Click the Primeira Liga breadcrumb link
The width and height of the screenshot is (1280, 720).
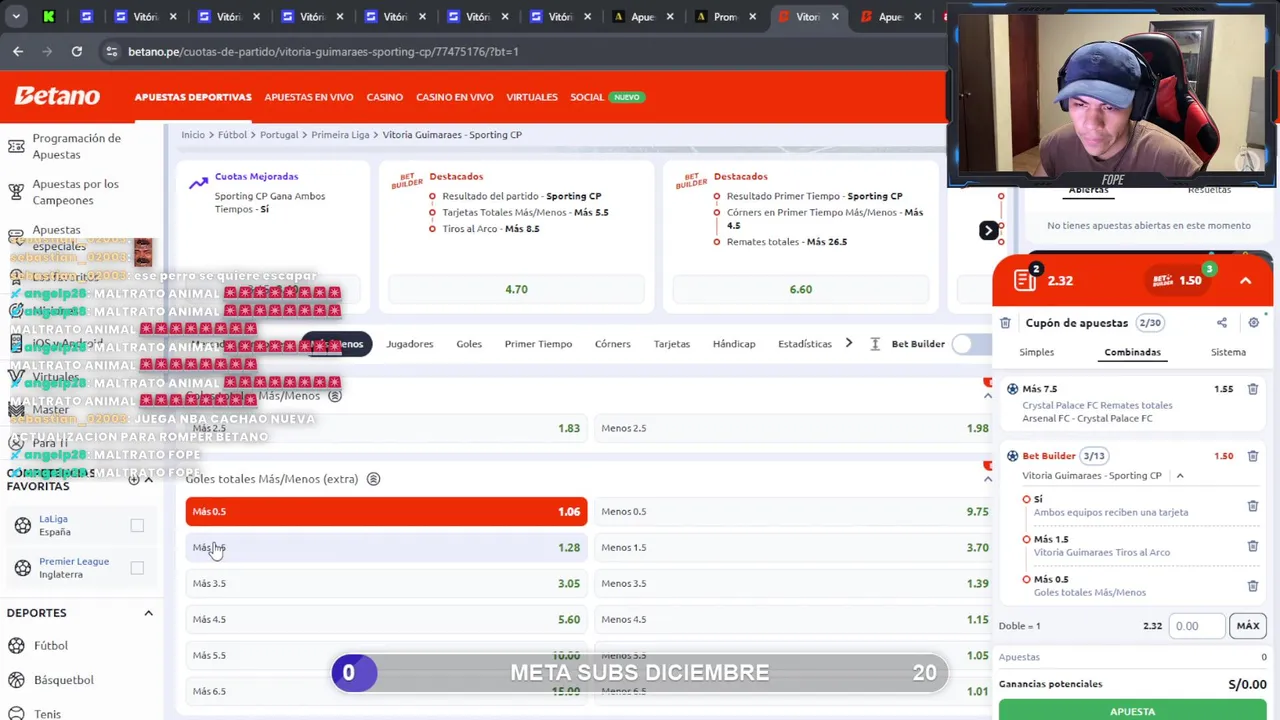click(x=340, y=135)
